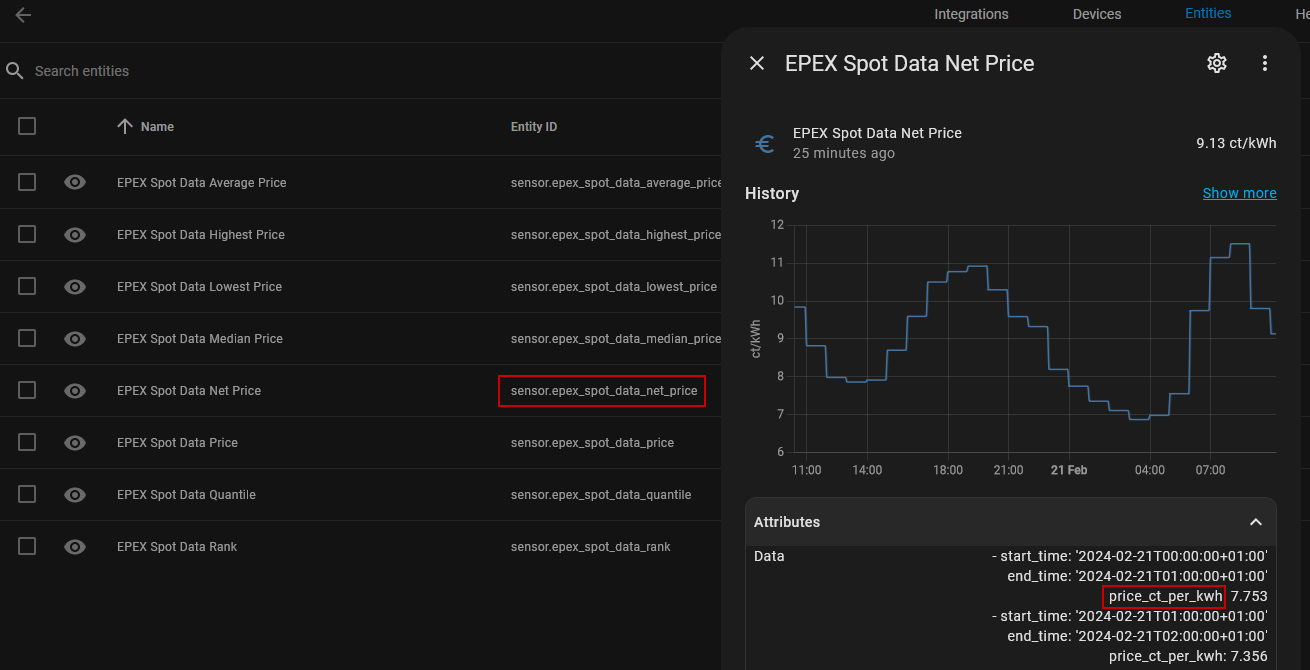Sort by the Name column header
The width and height of the screenshot is (1310, 670).
pos(157,127)
